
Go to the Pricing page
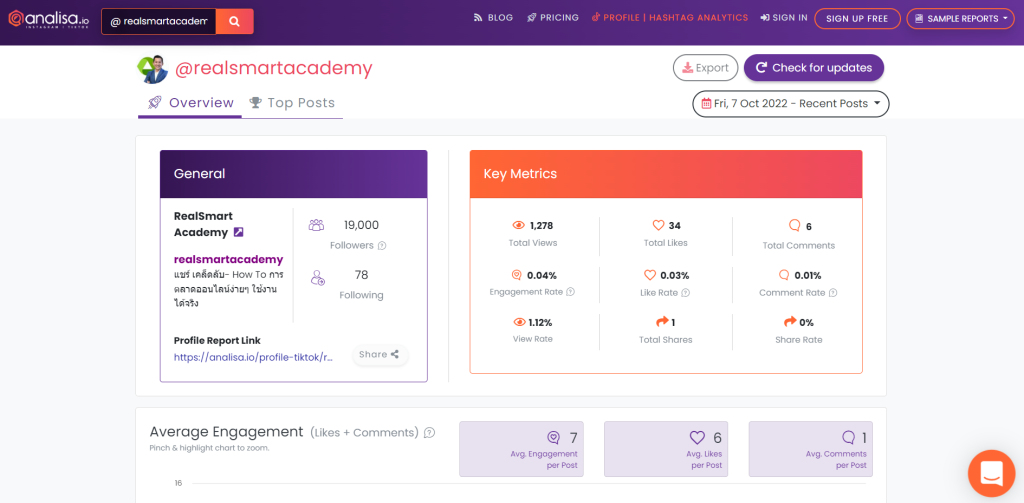click(x=553, y=18)
